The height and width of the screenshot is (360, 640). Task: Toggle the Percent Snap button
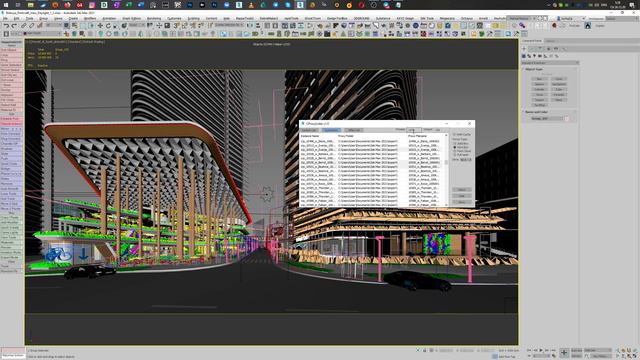192,25
